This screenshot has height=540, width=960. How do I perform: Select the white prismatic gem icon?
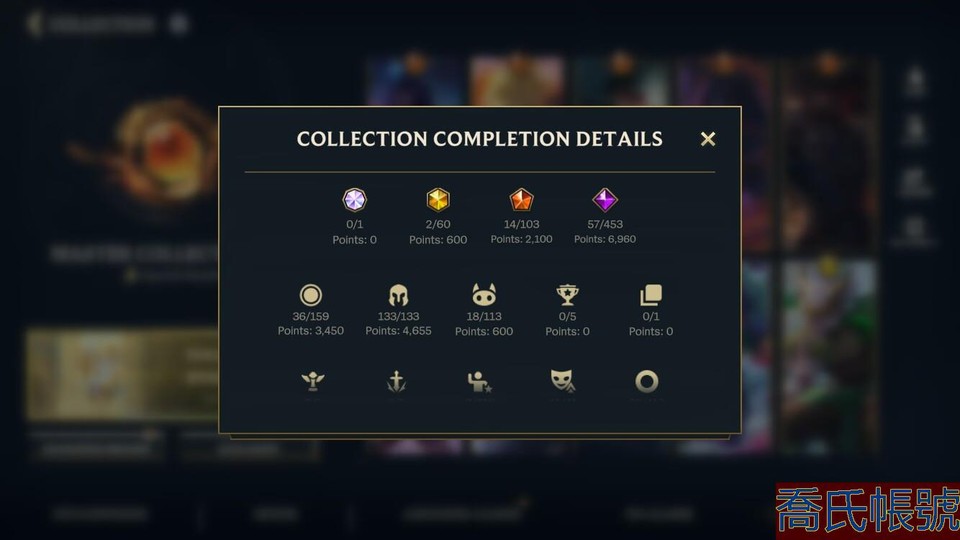coord(354,200)
